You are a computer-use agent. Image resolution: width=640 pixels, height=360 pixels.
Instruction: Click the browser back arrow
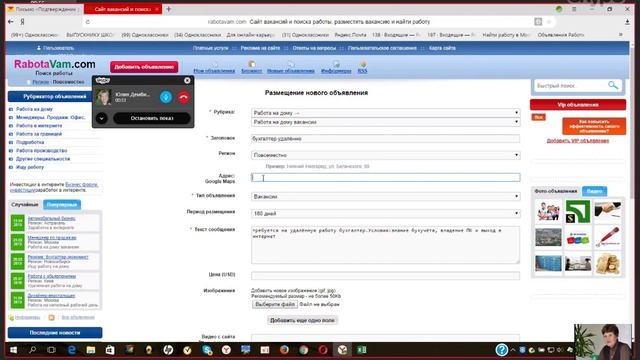pyautogui.click(x=11, y=22)
